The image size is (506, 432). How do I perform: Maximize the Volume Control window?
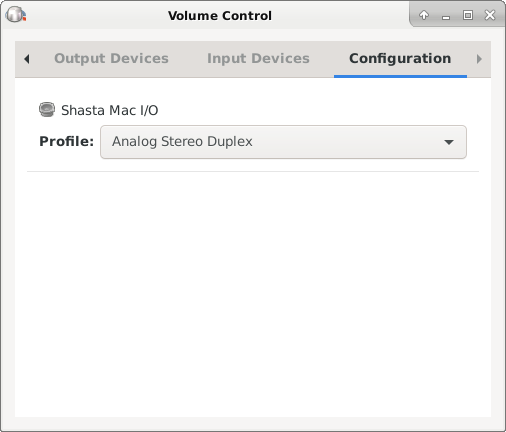(468, 15)
